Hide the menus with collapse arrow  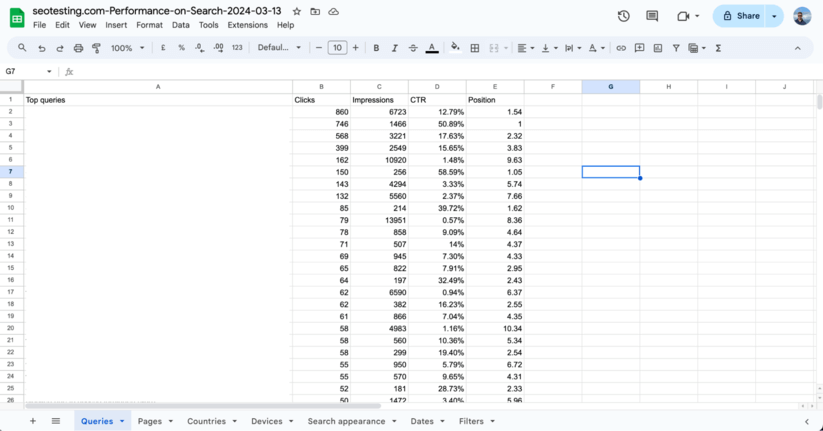tap(797, 48)
